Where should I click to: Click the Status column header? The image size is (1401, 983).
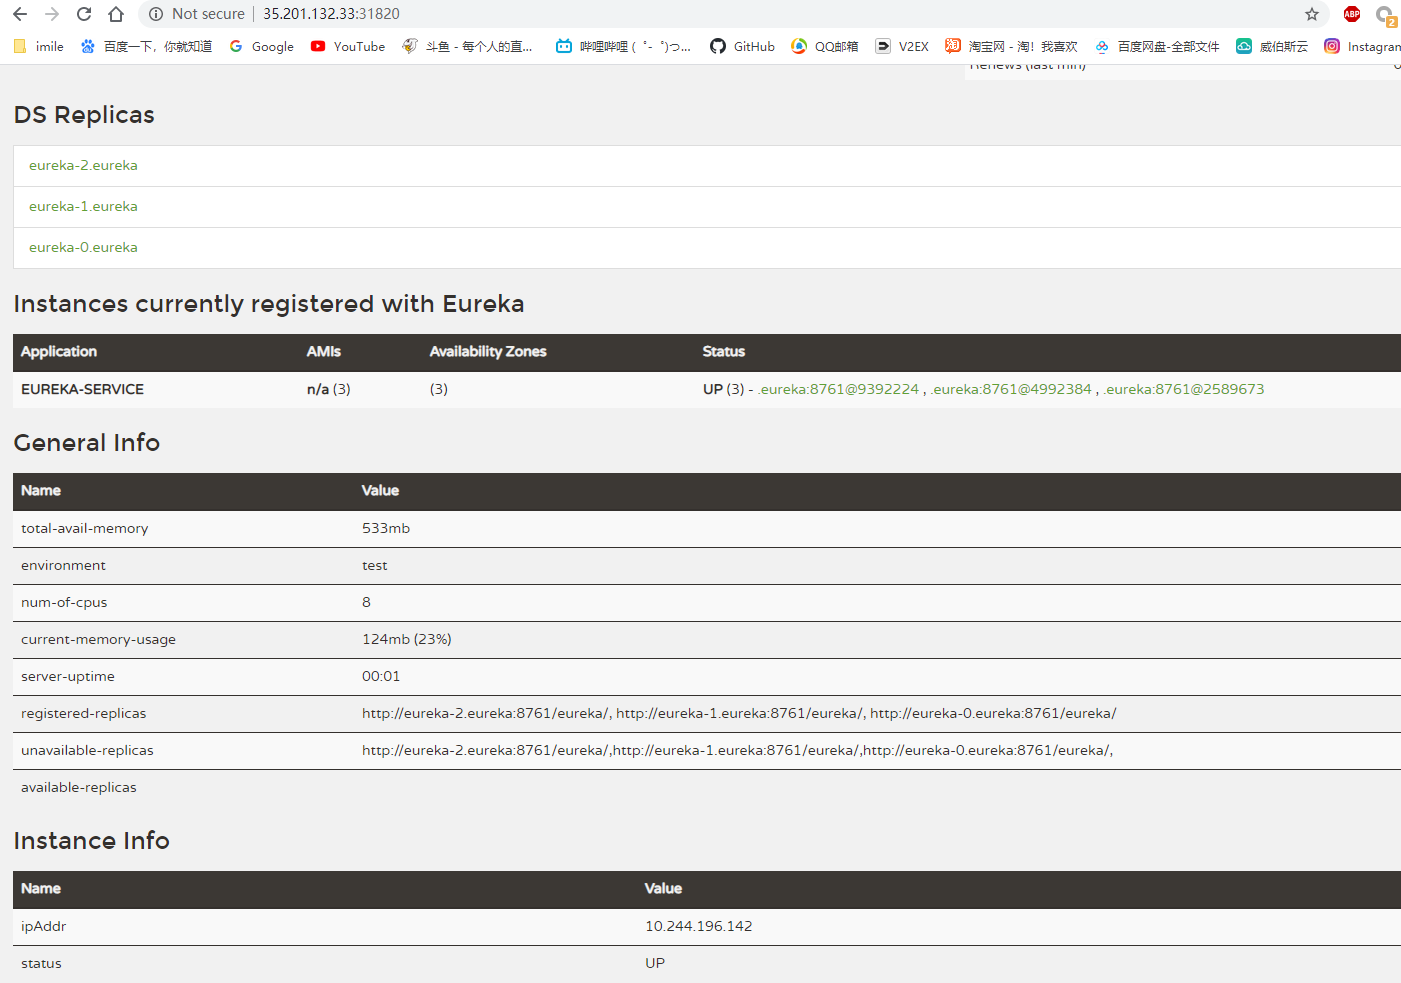(x=724, y=351)
